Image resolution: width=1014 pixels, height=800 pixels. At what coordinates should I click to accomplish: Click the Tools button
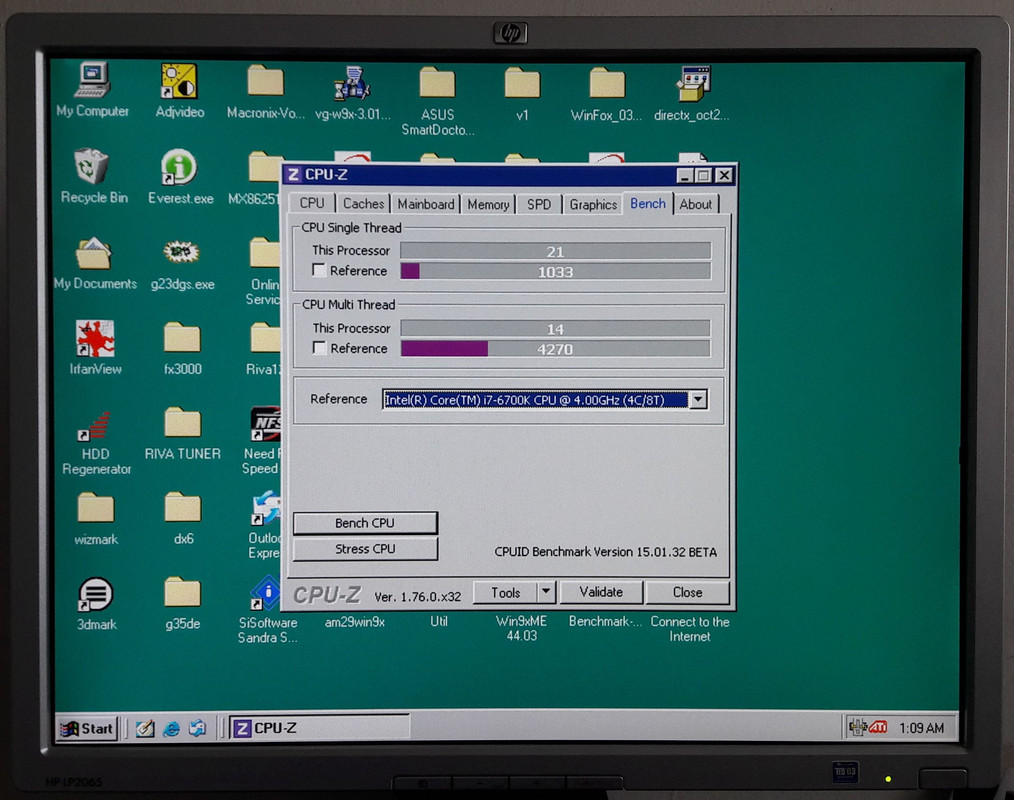[x=506, y=592]
